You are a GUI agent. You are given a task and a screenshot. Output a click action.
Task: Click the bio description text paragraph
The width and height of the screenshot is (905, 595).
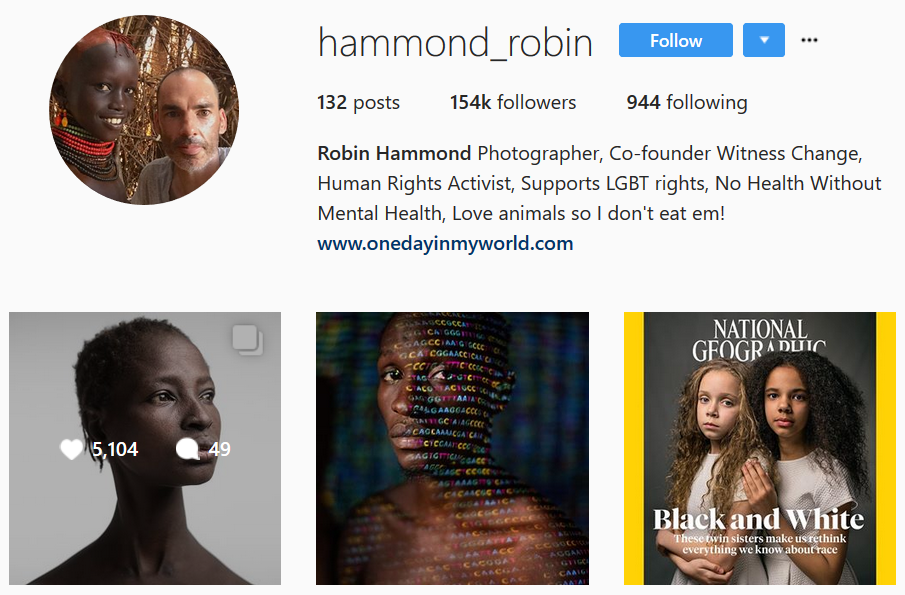[x=599, y=184]
